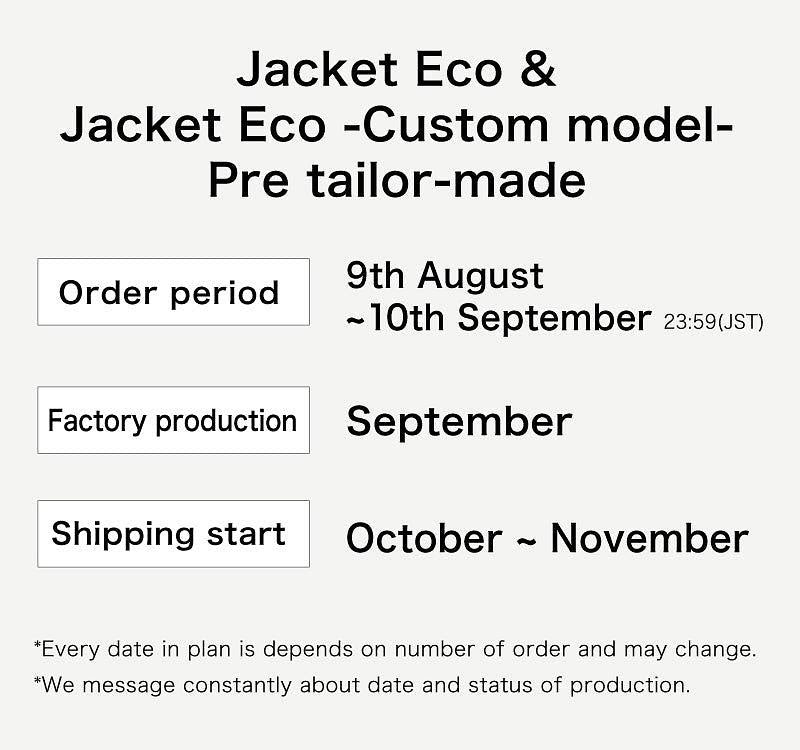The image size is (800, 750).
Task: Click the September production month text
Action: coord(459,422)
